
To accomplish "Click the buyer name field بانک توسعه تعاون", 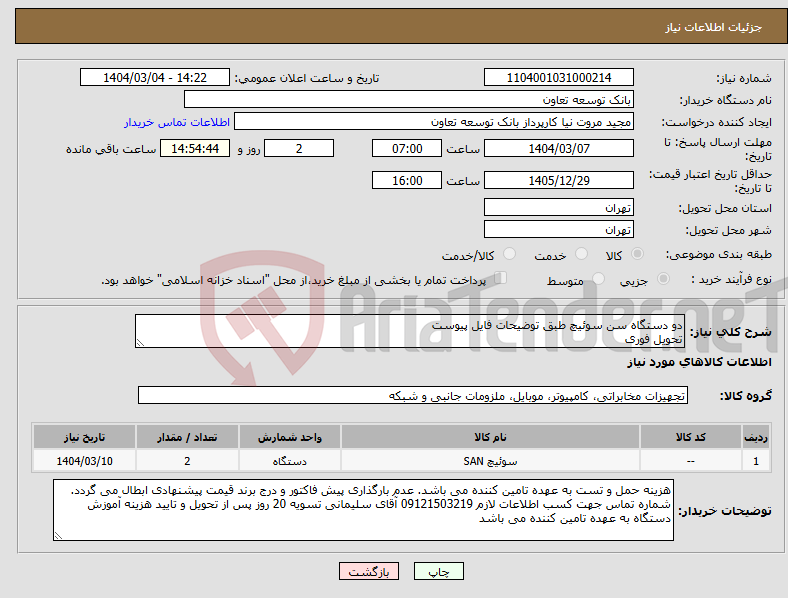I will coord(409,99).
